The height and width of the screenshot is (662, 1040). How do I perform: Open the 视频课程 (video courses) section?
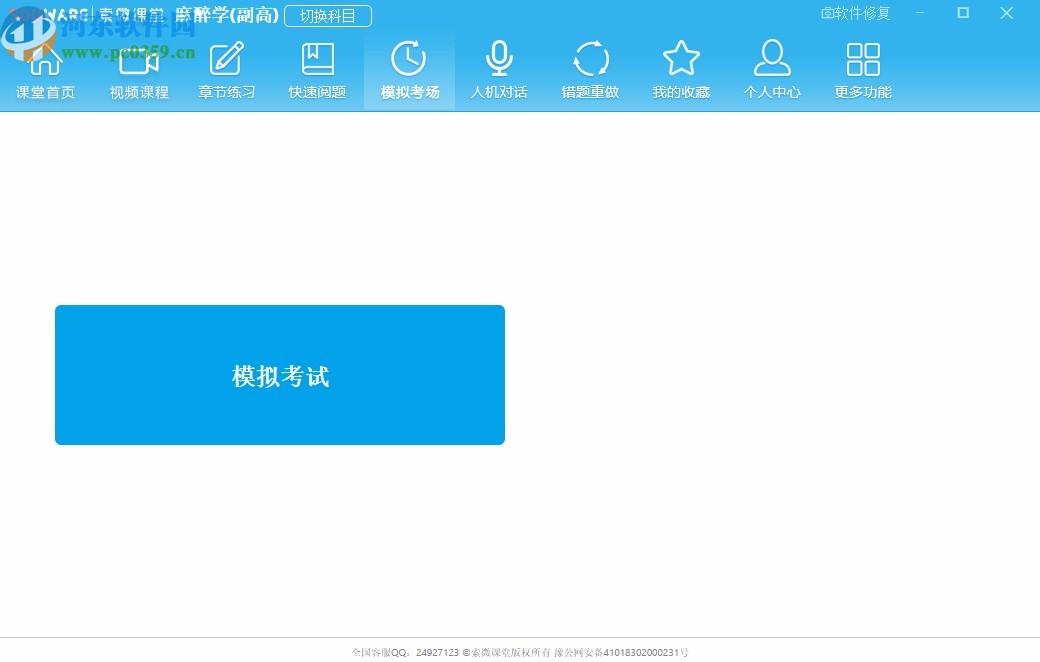pyautogui.click(x=138, y=70)
